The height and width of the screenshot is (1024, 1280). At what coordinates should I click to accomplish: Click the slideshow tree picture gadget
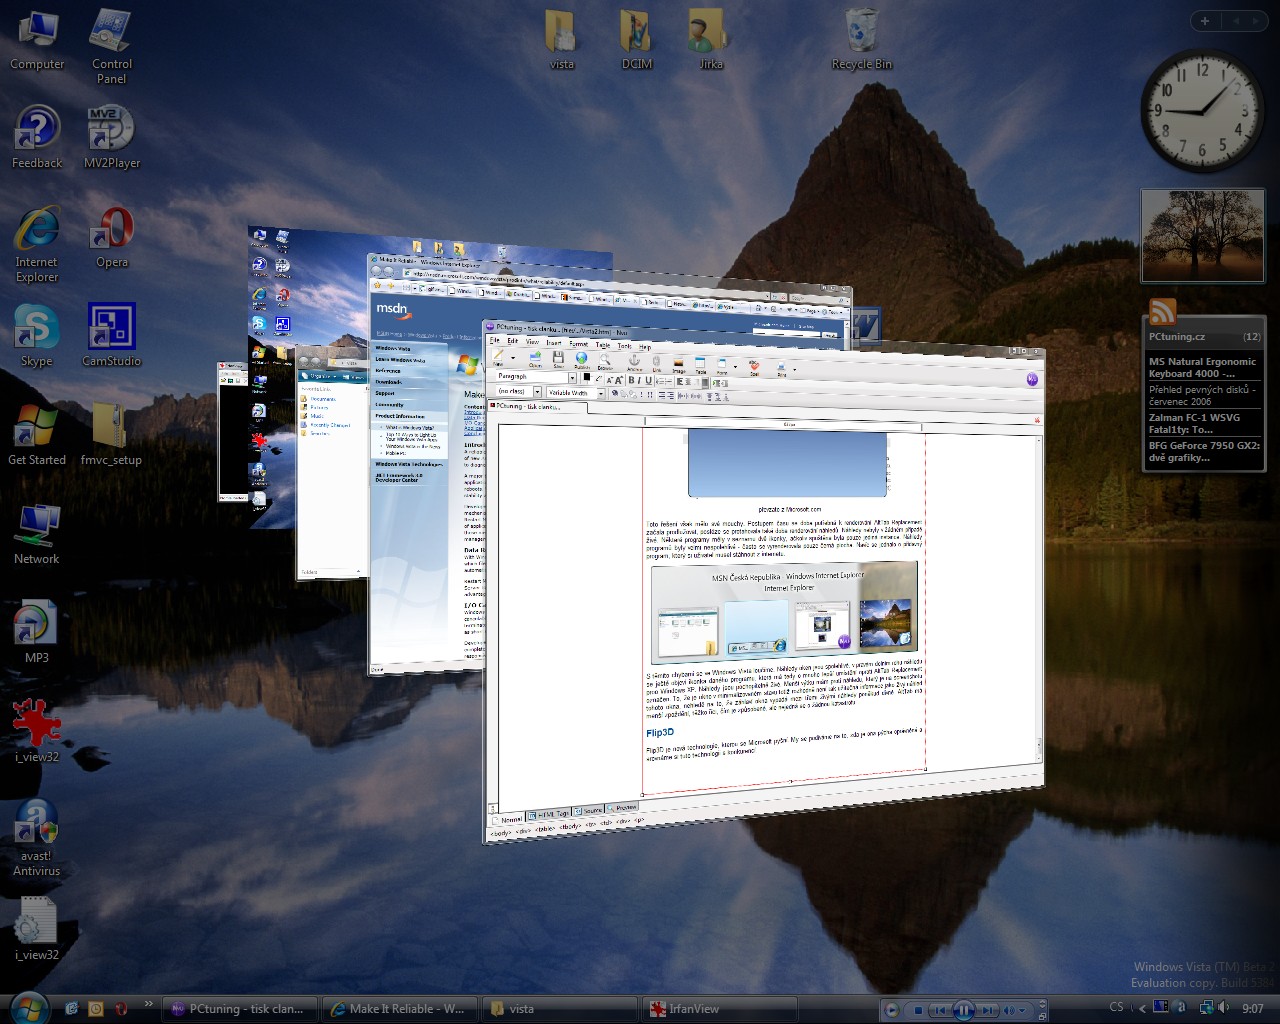1203,236
